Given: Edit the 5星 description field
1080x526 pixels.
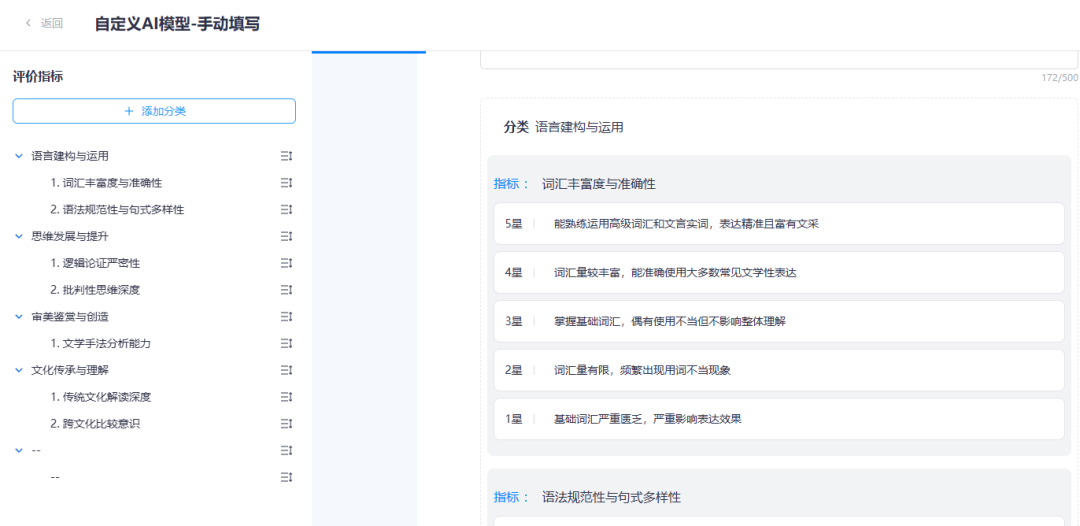Looking at the screenshot, I should pyautogui.click(x=779, y=224).
